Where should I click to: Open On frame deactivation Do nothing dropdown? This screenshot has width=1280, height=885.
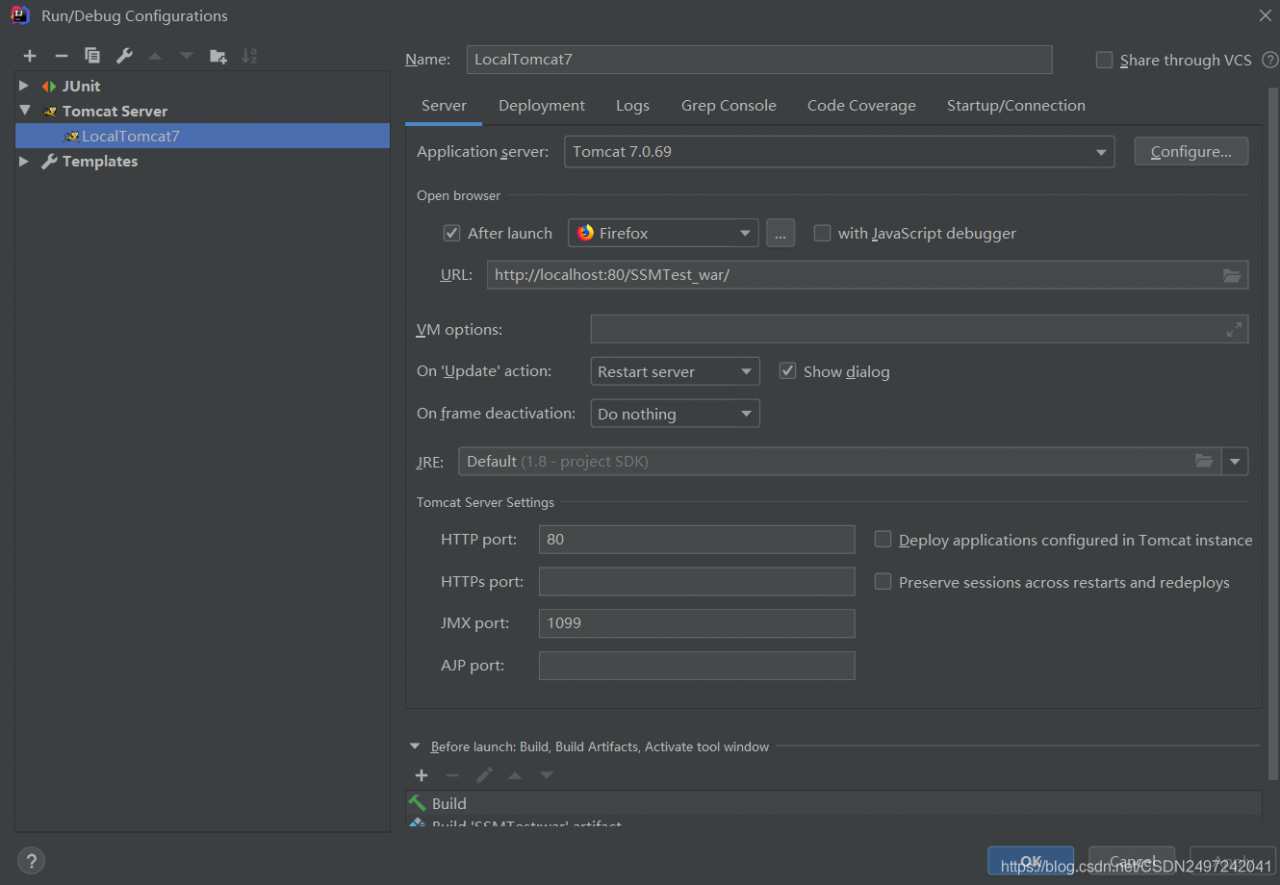pos(675,413)
